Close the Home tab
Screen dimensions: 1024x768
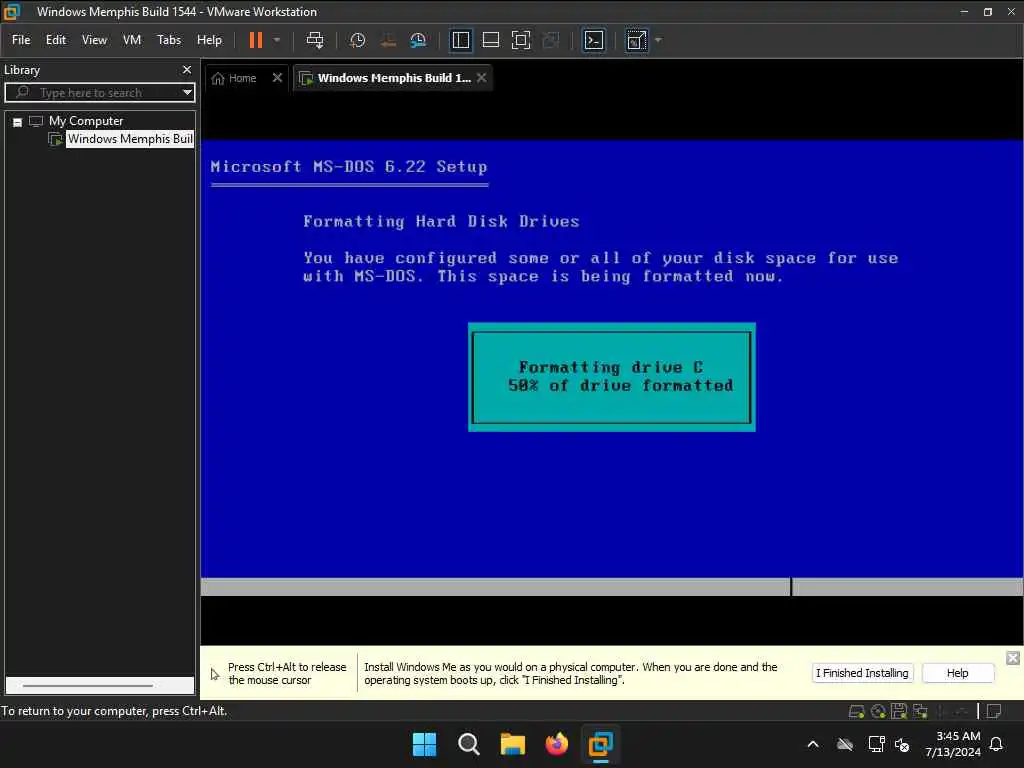coord(277,78)
